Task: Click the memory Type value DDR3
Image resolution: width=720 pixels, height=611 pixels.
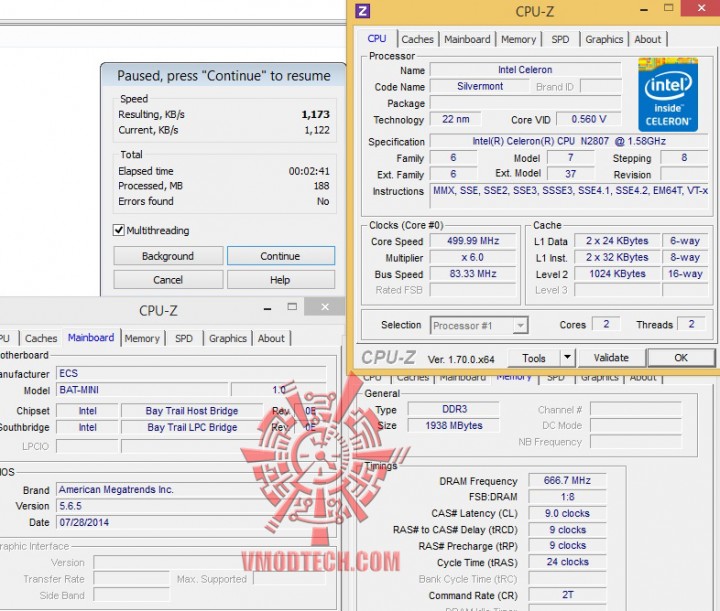Action: pyautogui.click(x=454, y=409)
